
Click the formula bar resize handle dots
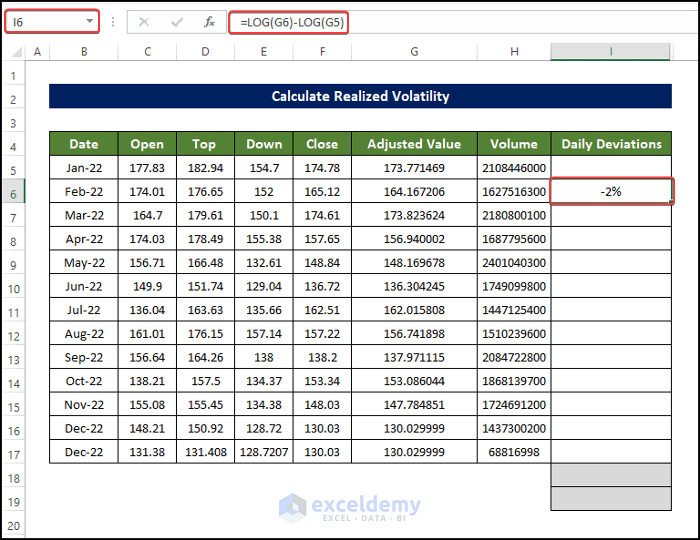[113, 22]
